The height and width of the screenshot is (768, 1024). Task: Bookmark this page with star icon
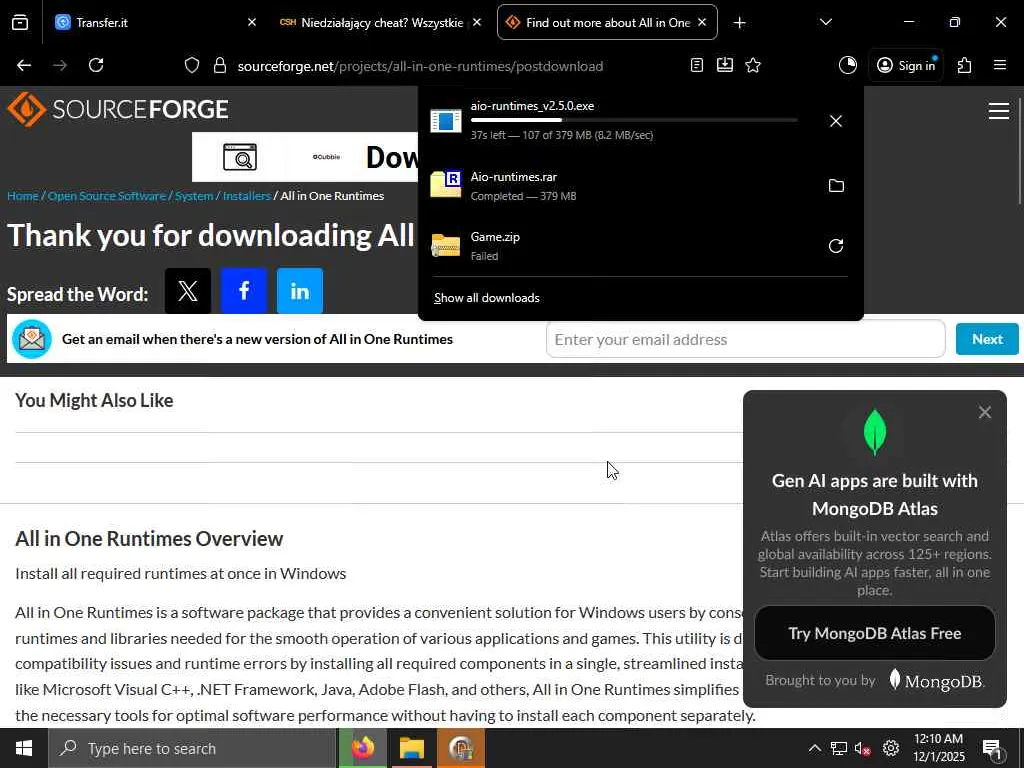pyautogui.click(x=753, y=65)
